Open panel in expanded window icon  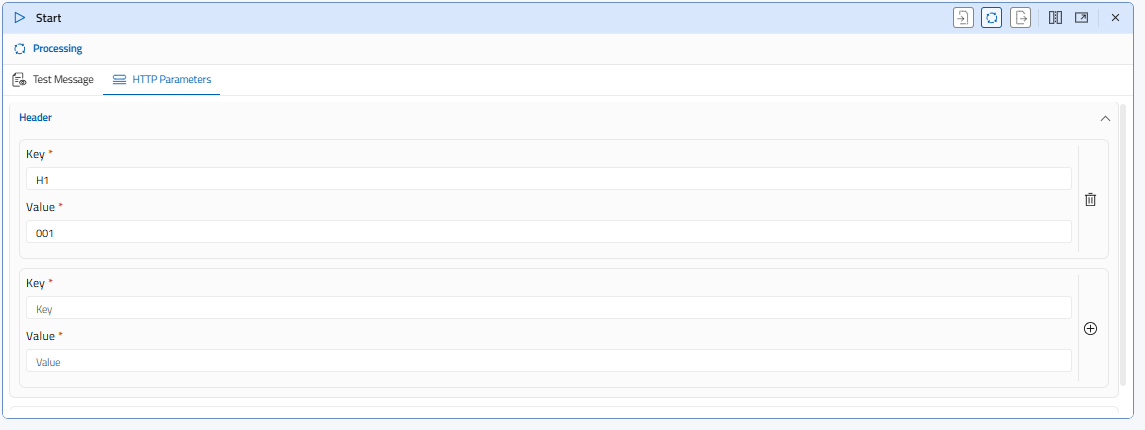1082,18
